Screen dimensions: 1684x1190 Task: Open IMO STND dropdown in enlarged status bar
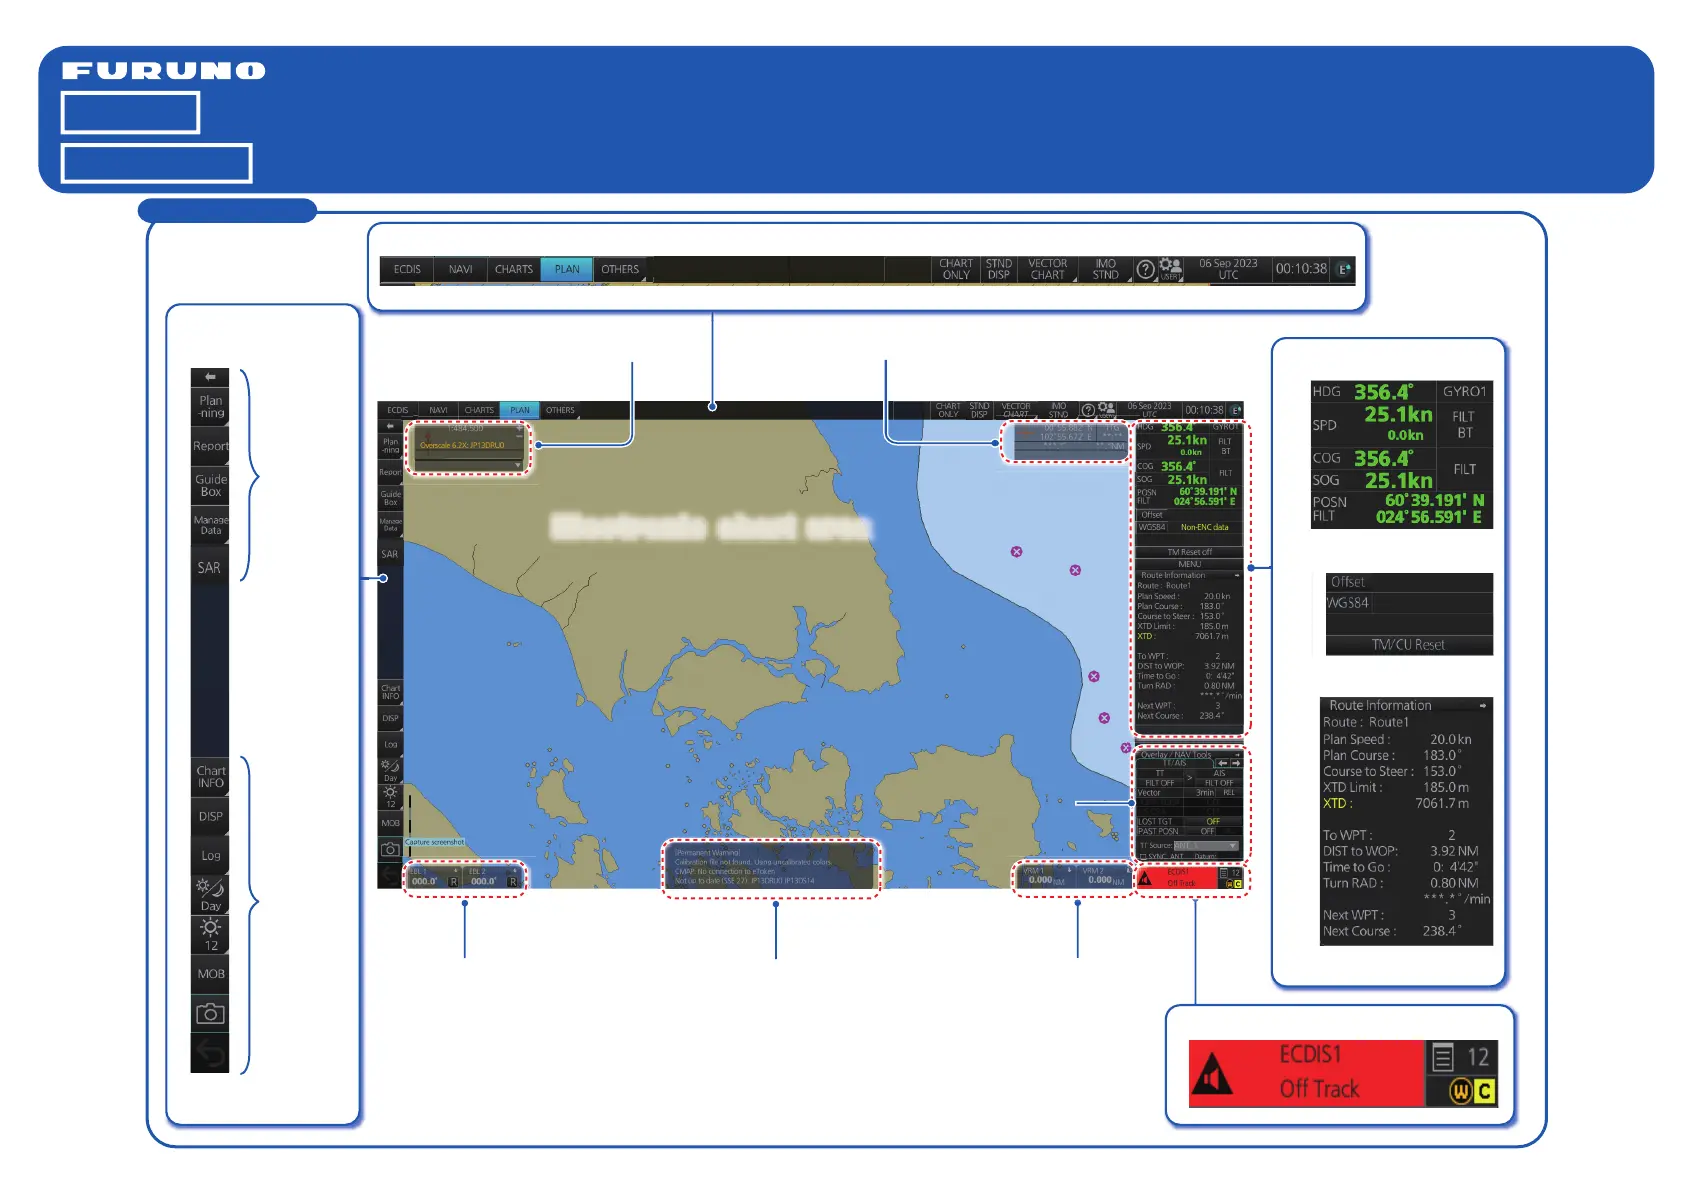(1105, 269)
